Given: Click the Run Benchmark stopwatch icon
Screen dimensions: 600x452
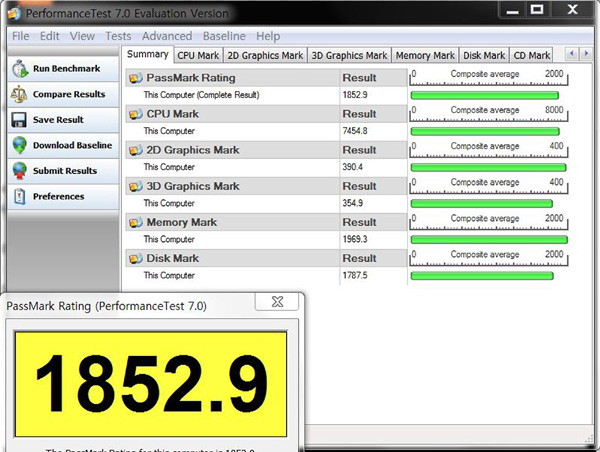Looking at the screenshot, I should (19, 69).
